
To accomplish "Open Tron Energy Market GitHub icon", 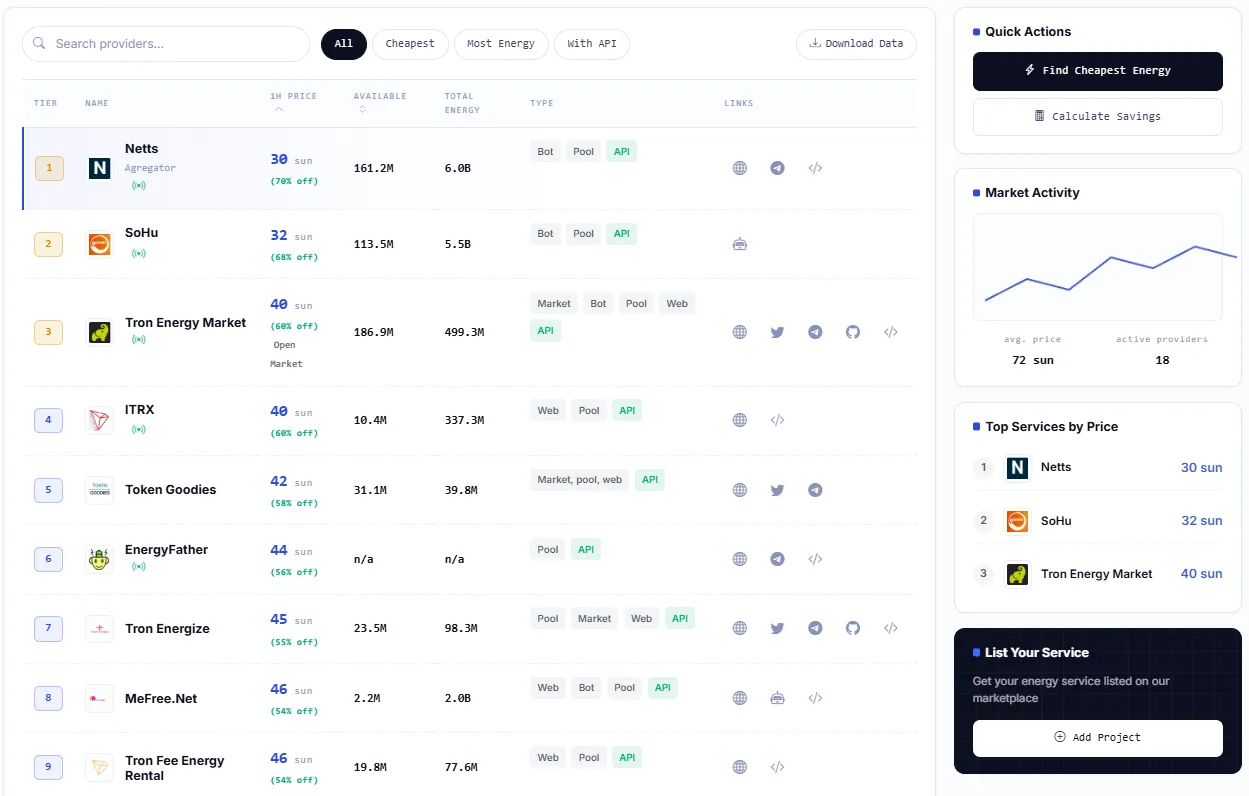I will pos(853,332).
